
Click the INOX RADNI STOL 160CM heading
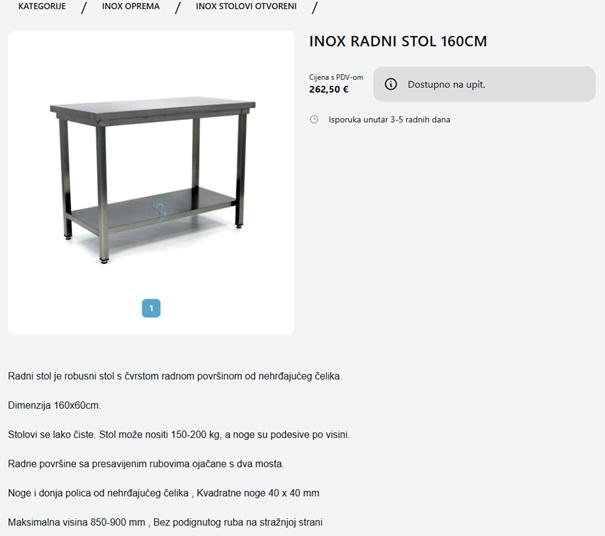398,41
